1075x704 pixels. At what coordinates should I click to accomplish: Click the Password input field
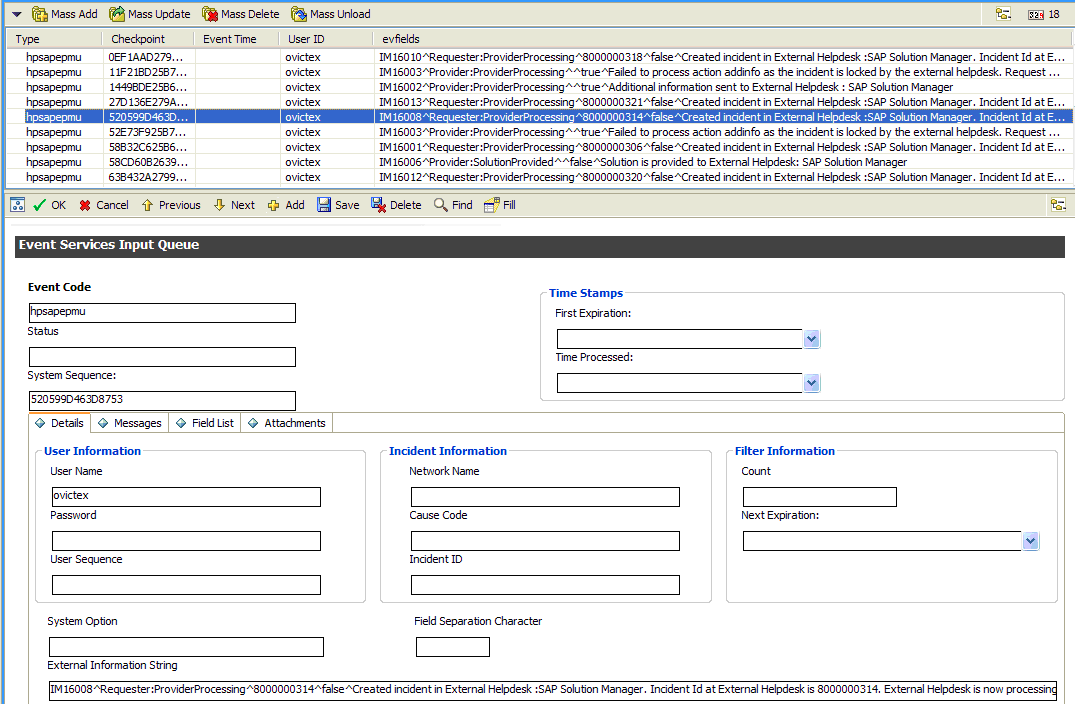186,541
